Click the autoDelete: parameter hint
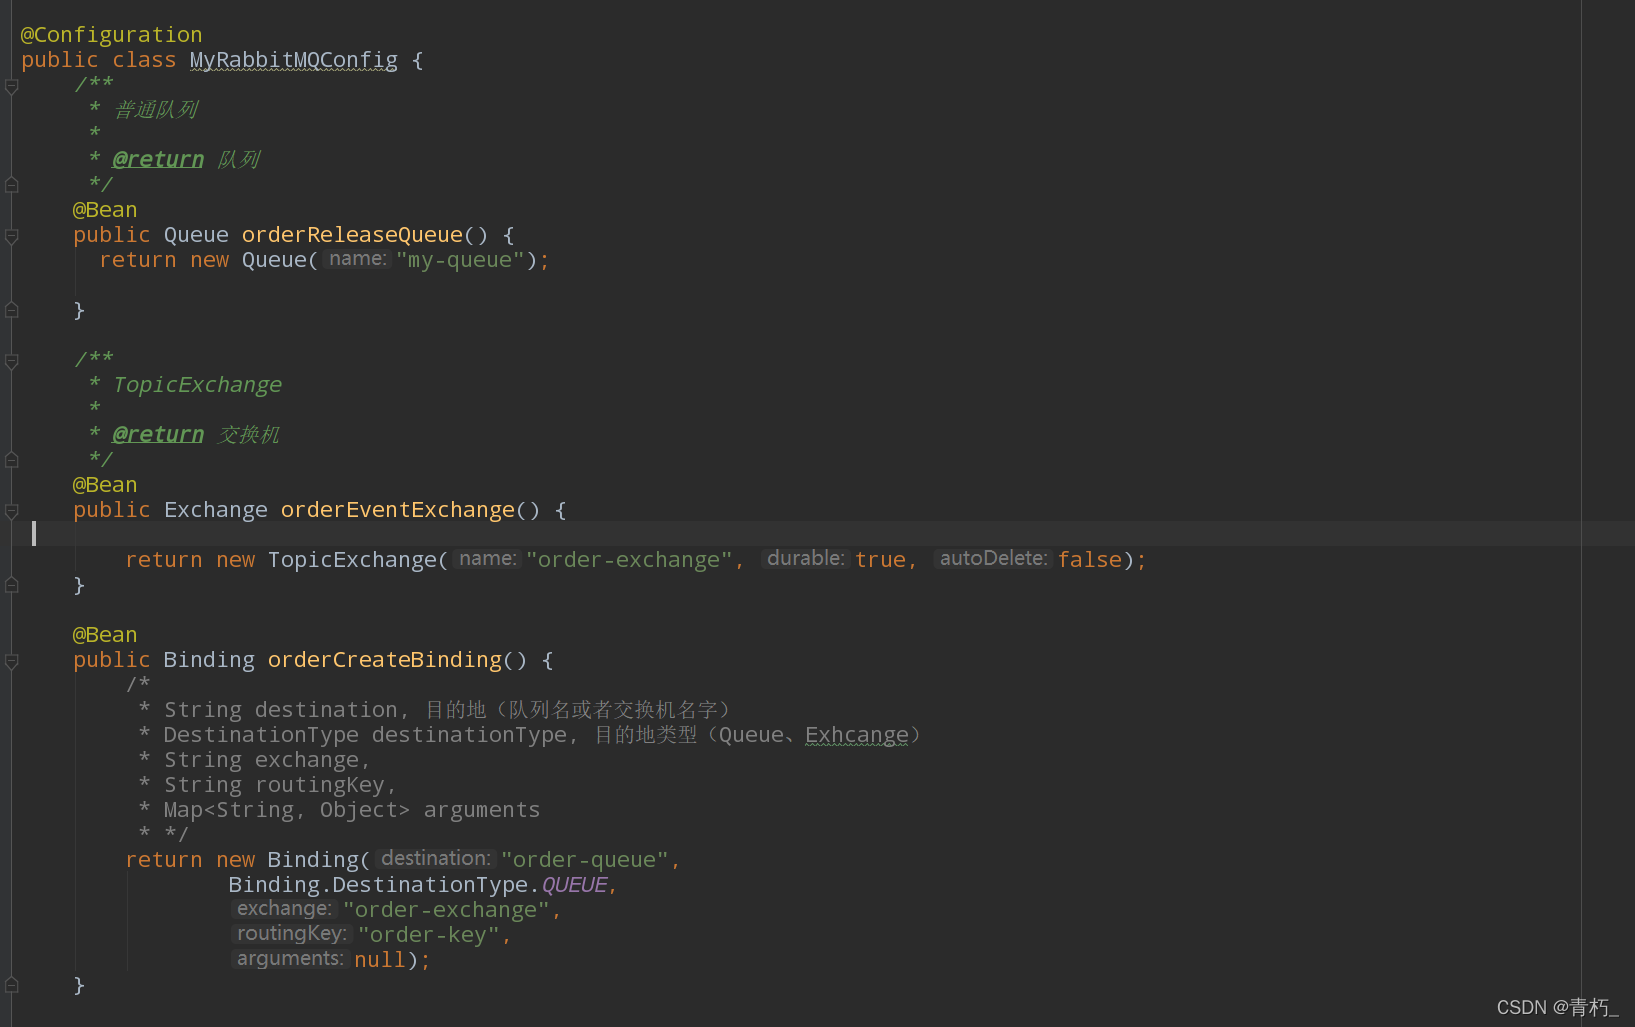Image resolution: width=1635 pixels, height=1027 pixels. pyautogui.click(x=993, y=559)
